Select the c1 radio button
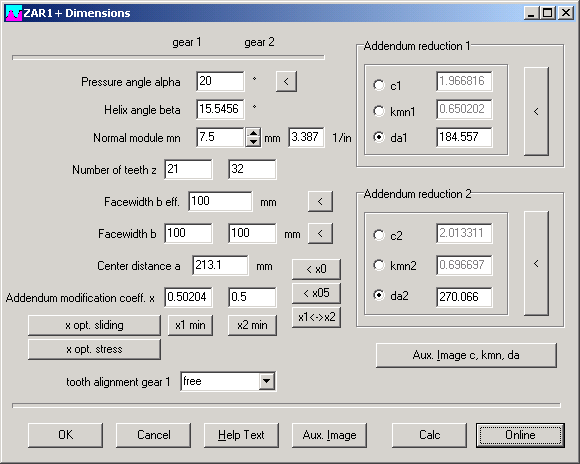Screen dimensions: 580x464 379,85
